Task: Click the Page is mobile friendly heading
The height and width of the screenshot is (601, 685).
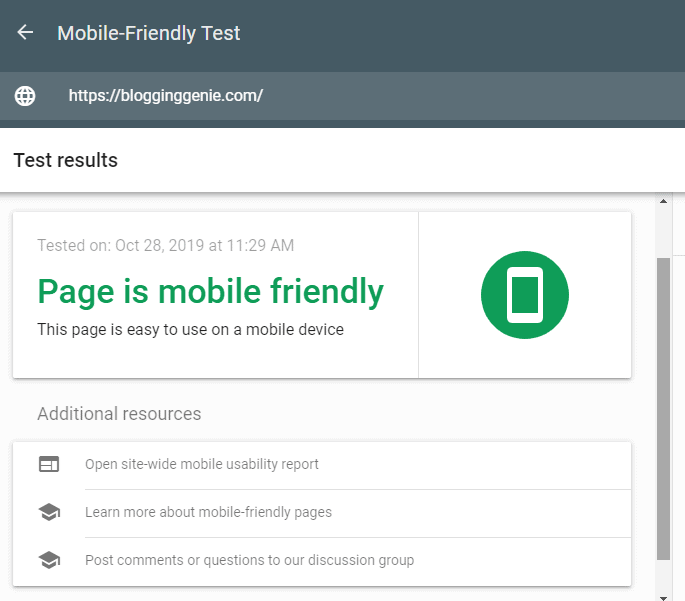Action: [x=211, y=292]
